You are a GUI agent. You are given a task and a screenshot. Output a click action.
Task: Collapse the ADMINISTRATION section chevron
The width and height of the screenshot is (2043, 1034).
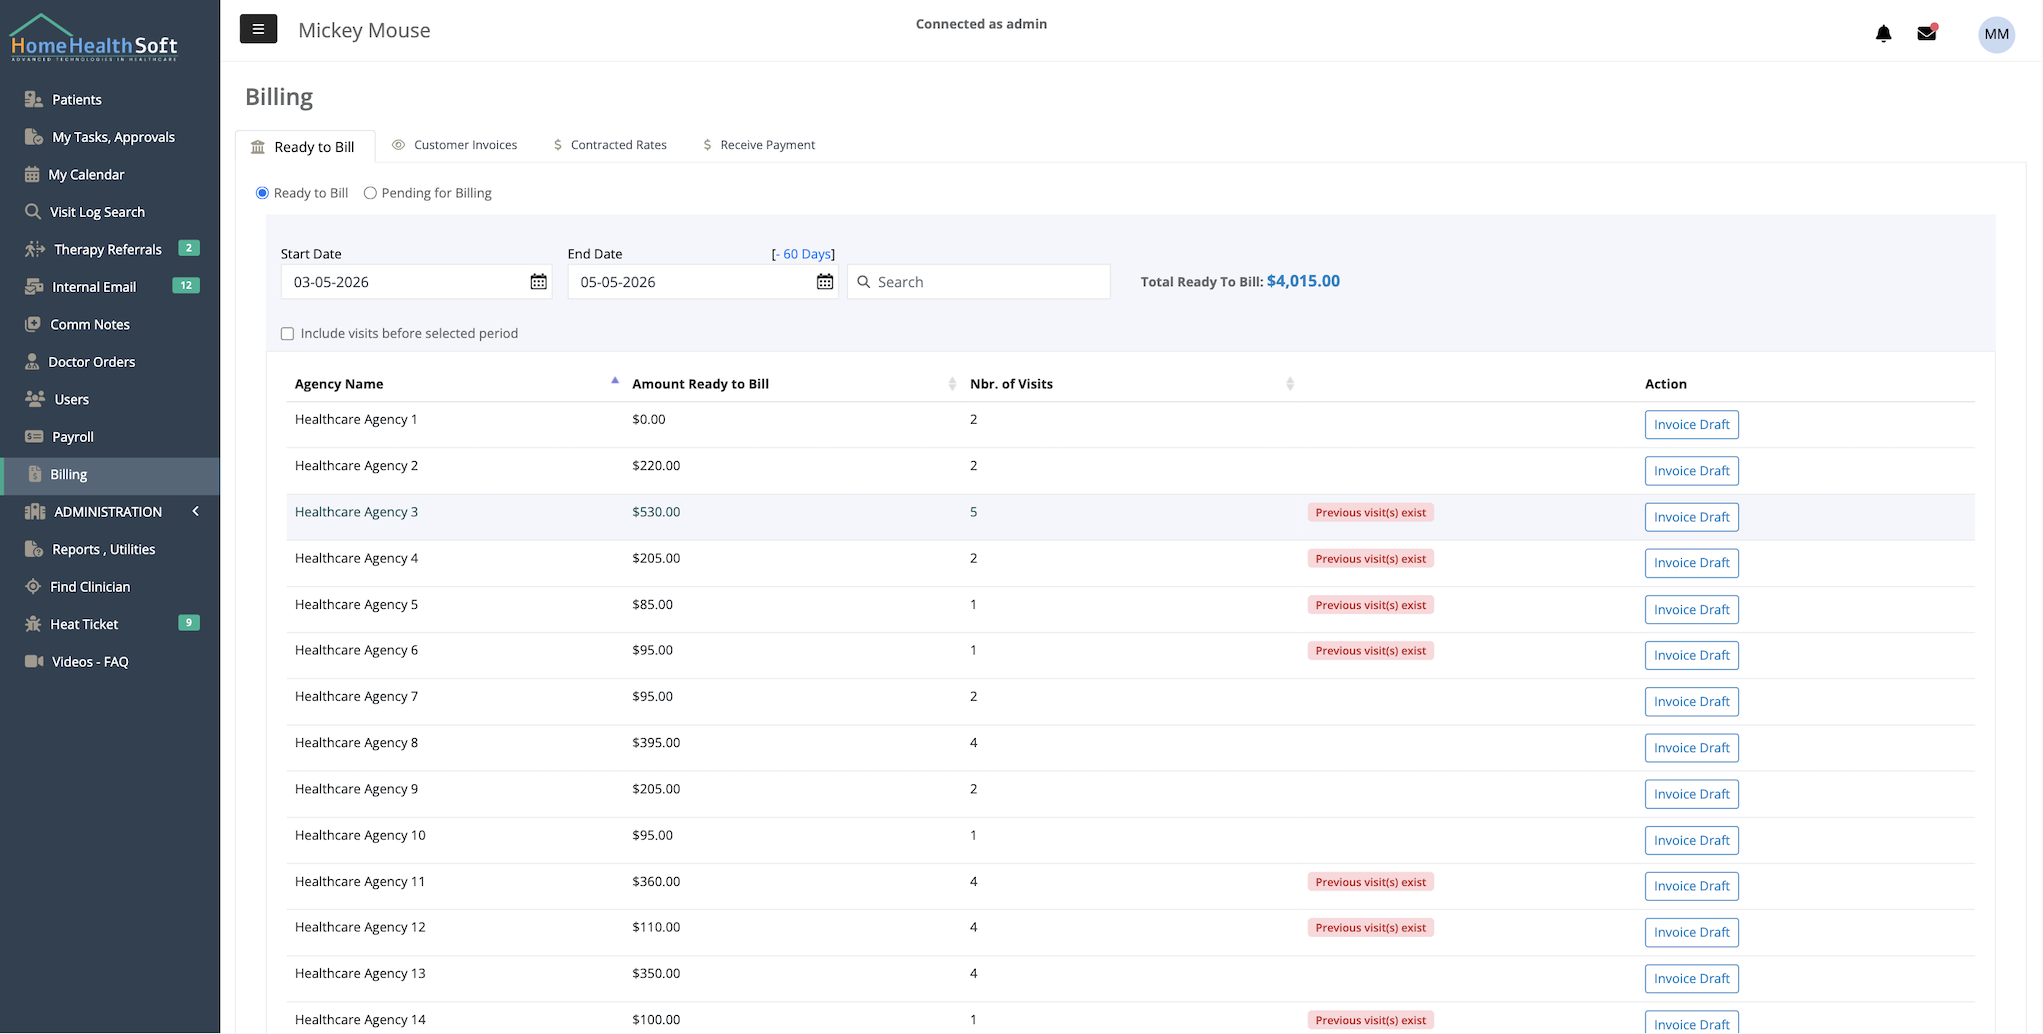(196, 511)
